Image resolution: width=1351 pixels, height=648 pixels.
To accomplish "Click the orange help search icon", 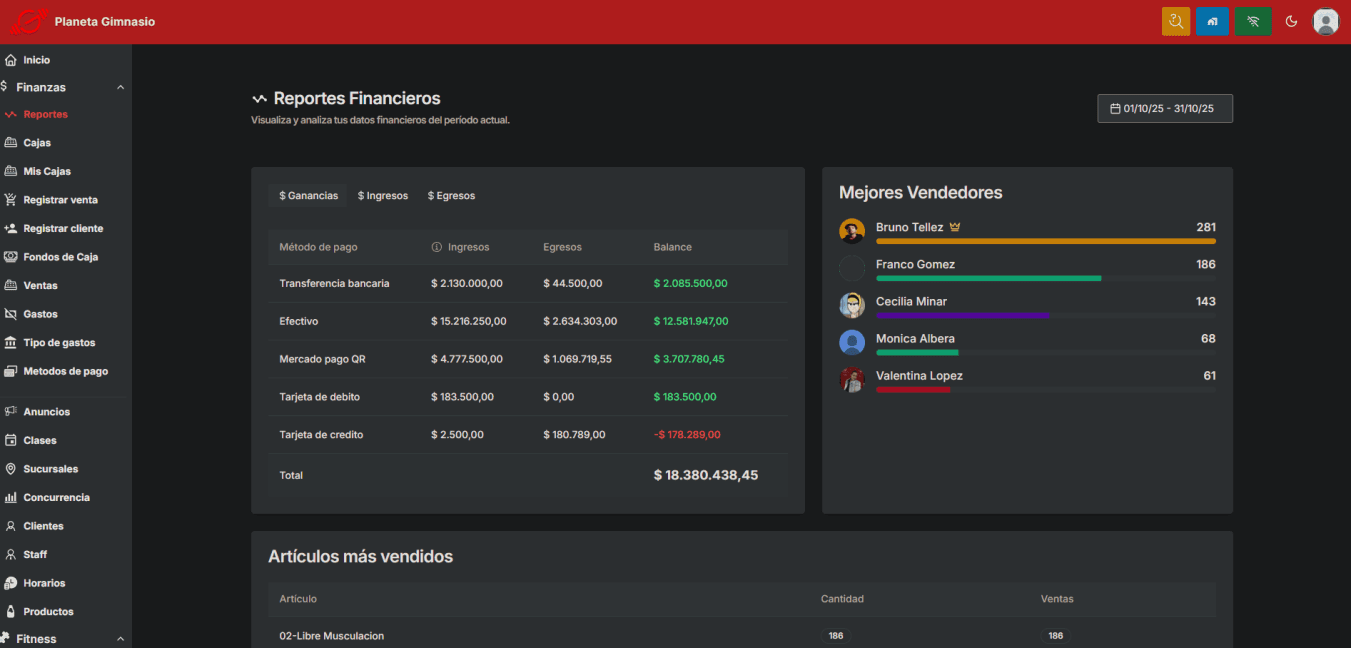I will tap(1176, 21).
